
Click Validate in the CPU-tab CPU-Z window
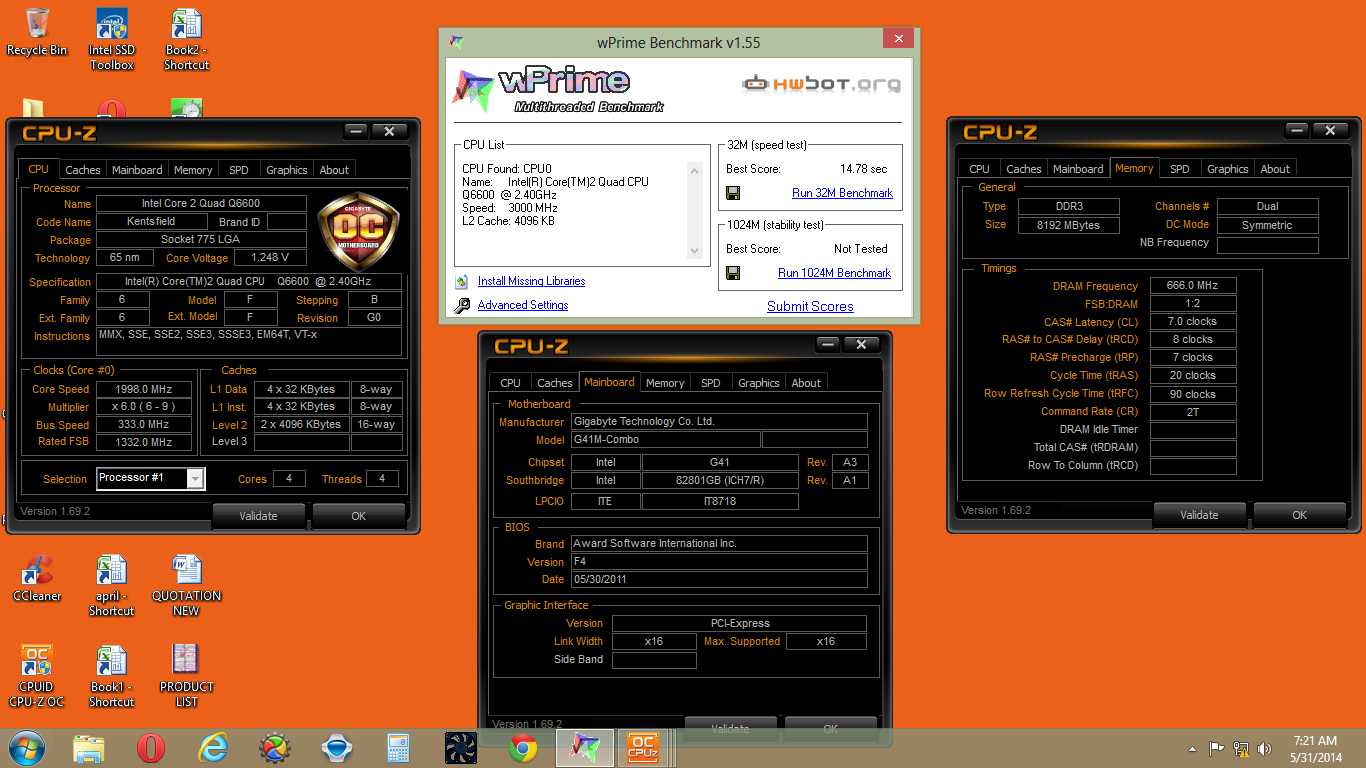pyautogui.click(x=258, y=516)
